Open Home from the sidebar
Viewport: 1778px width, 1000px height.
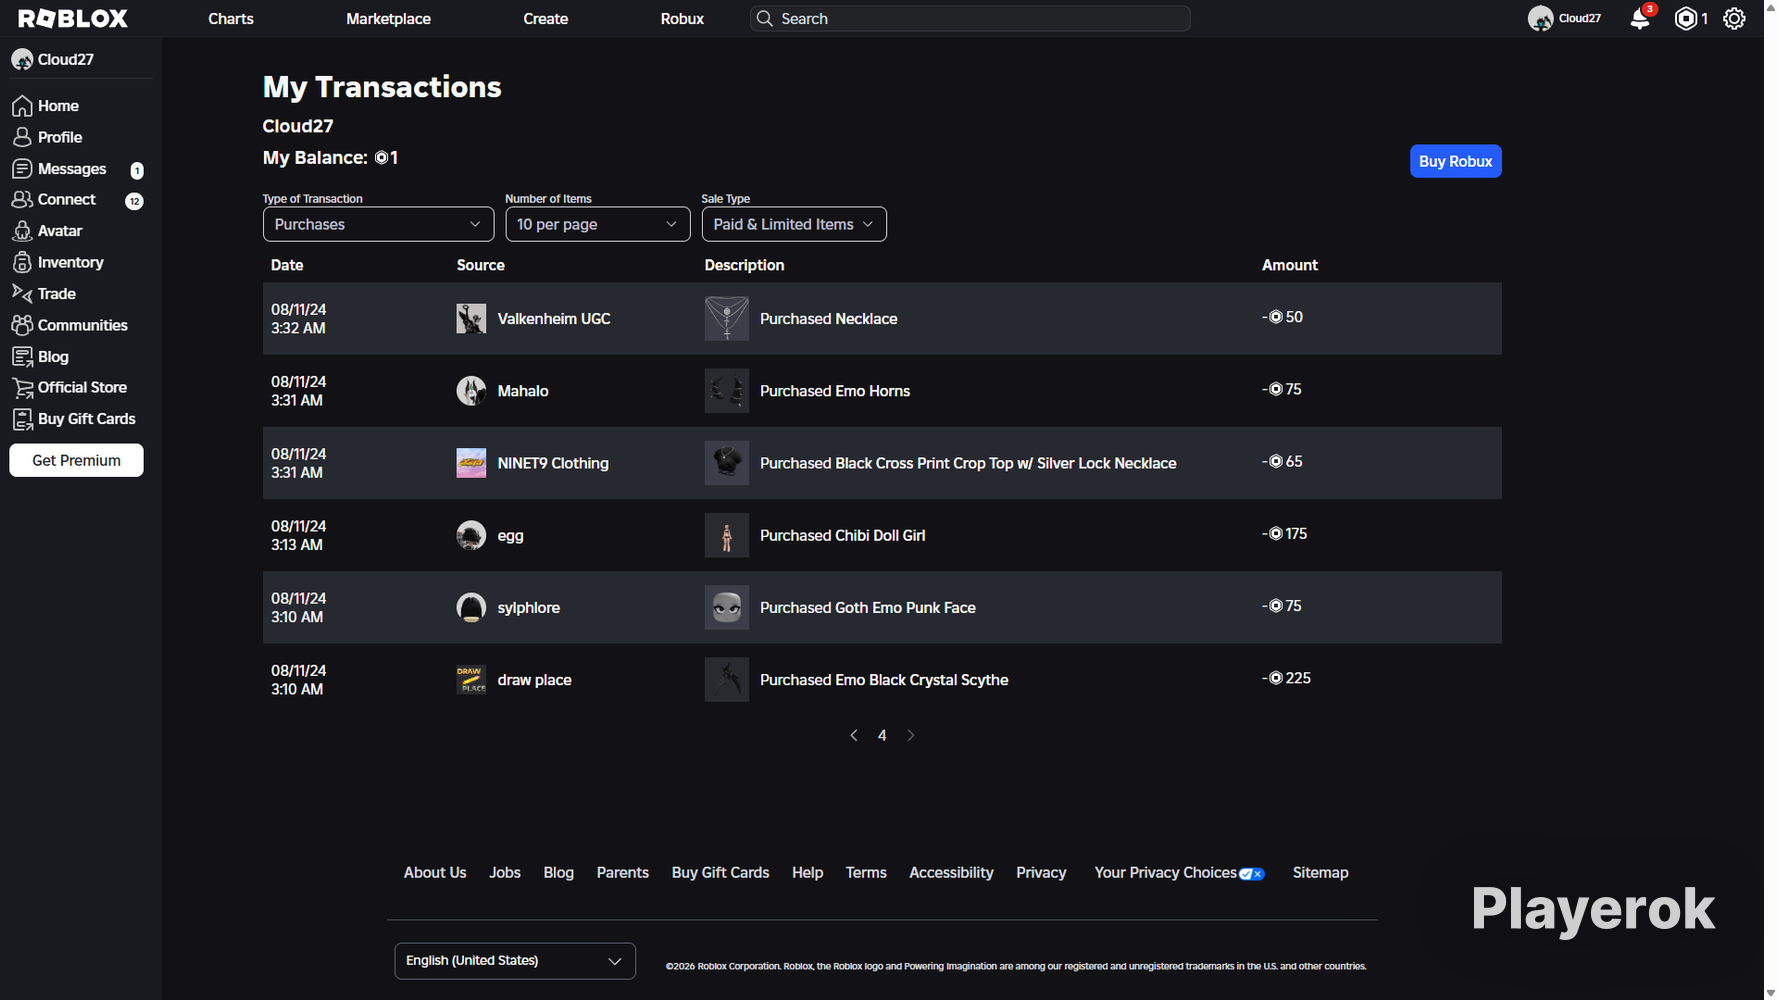pos(45,105)
